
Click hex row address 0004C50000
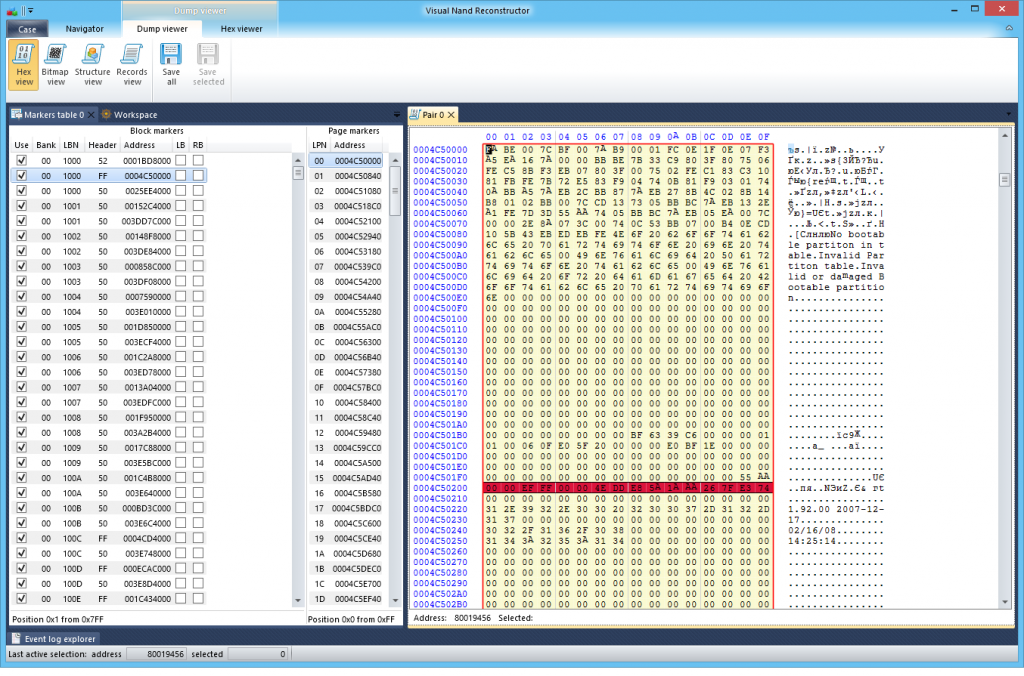pyautogui.click(x=440, y=150)
